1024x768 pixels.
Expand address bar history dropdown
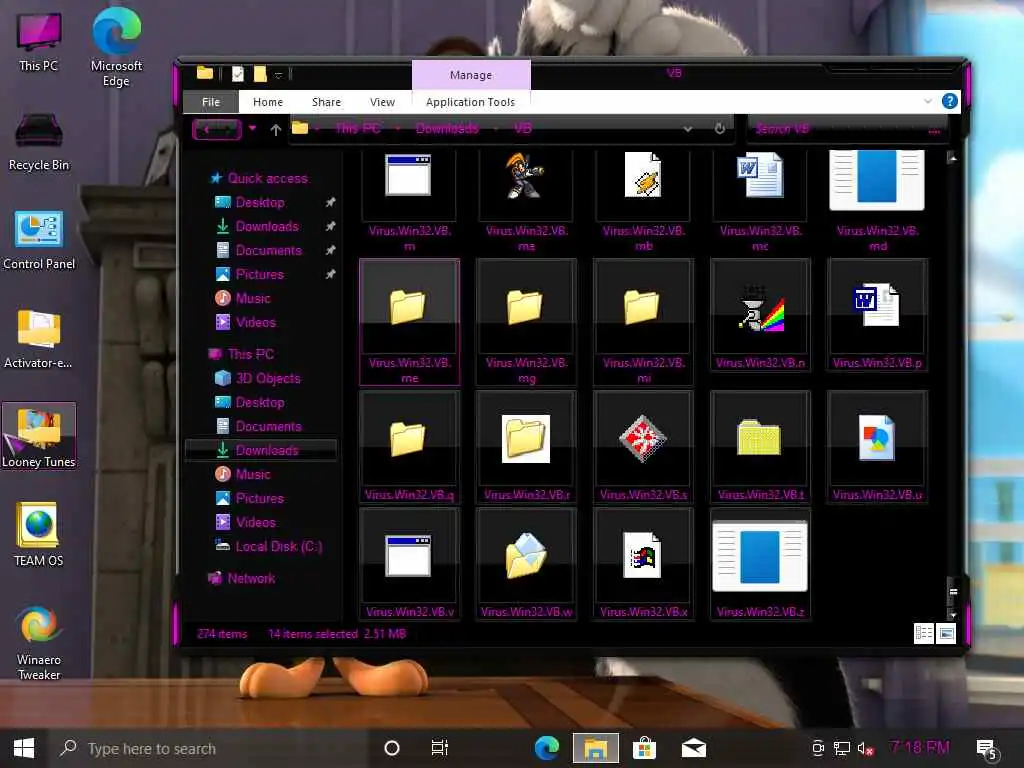click(x=688, y=129)
